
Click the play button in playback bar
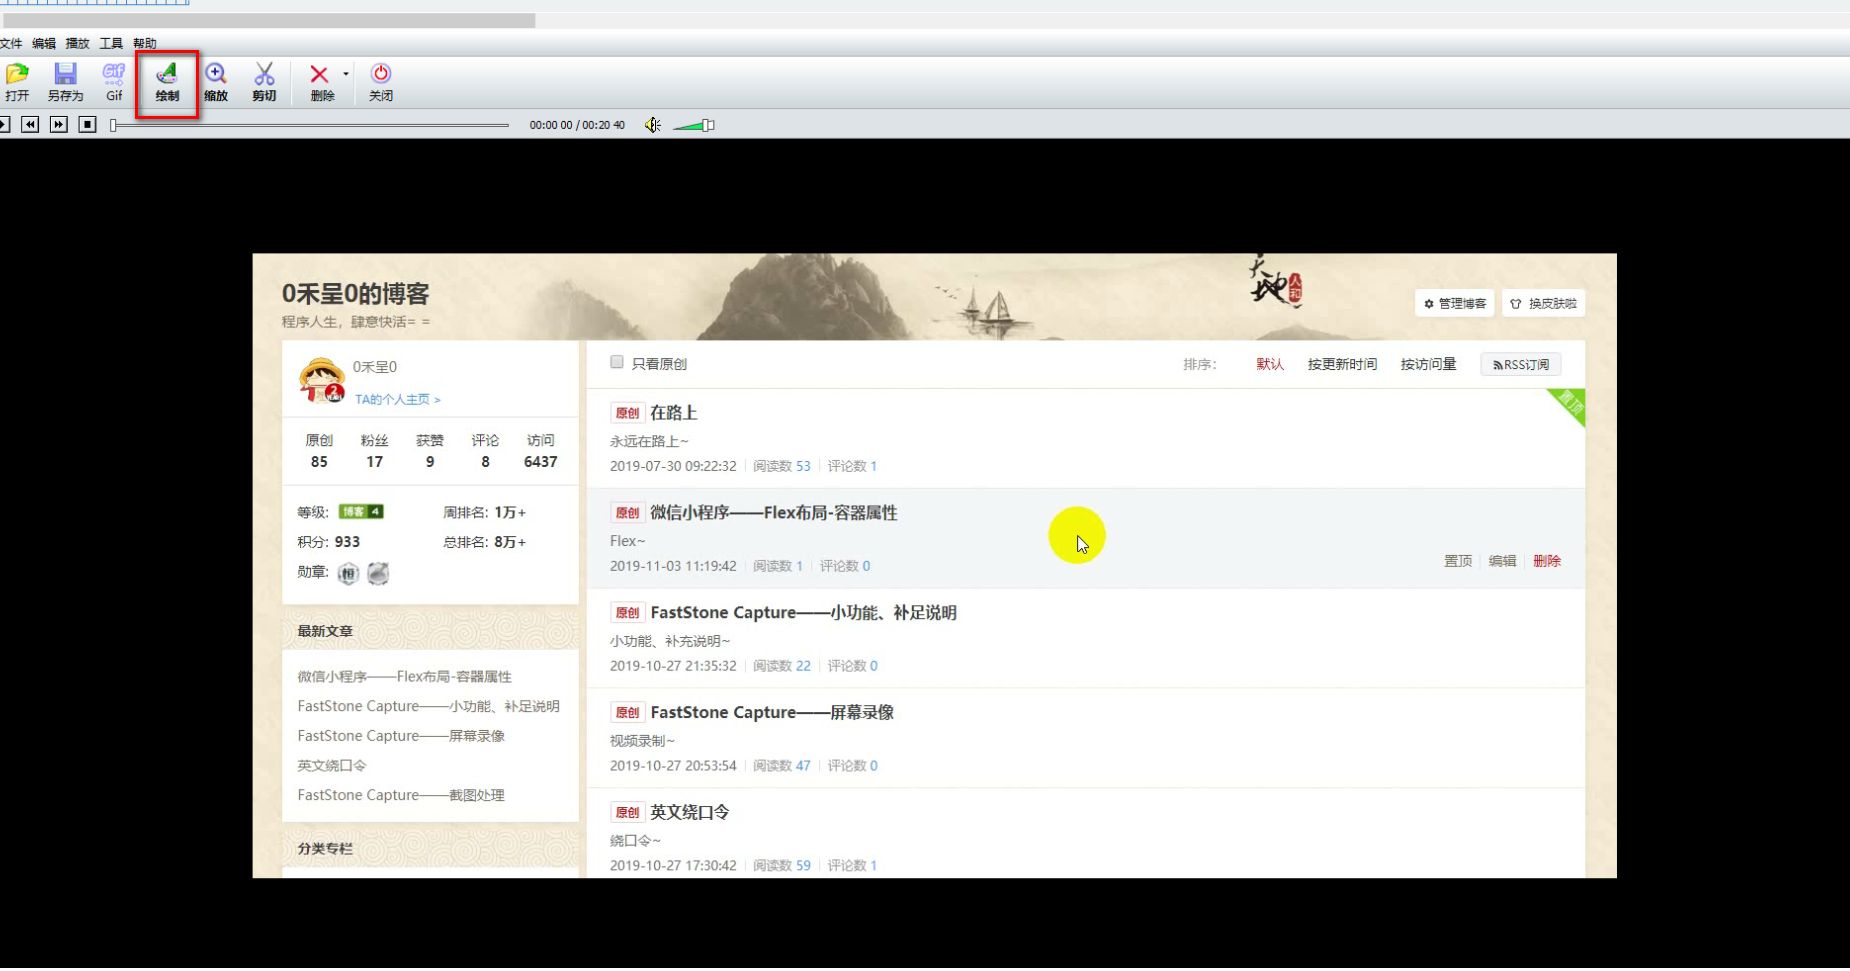pos(4,124)
